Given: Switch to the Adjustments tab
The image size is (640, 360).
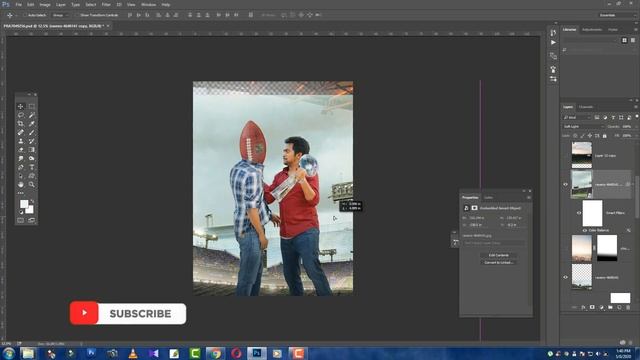Looking at the screenshot, I should pos(592,29).
